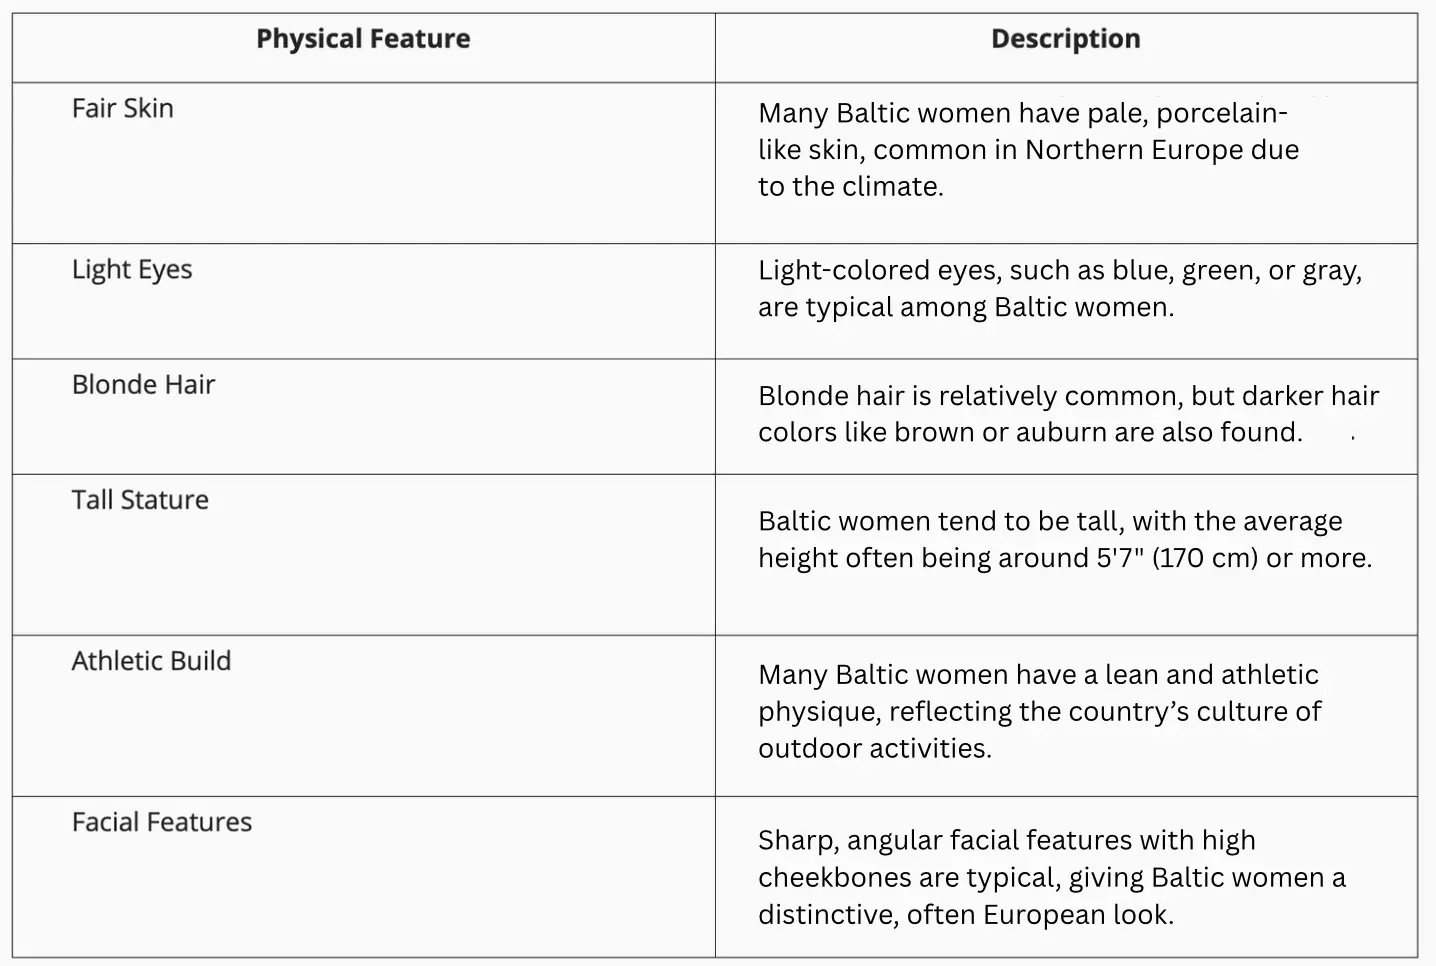Select the Tall Stature row label

[x=140, y=500]
